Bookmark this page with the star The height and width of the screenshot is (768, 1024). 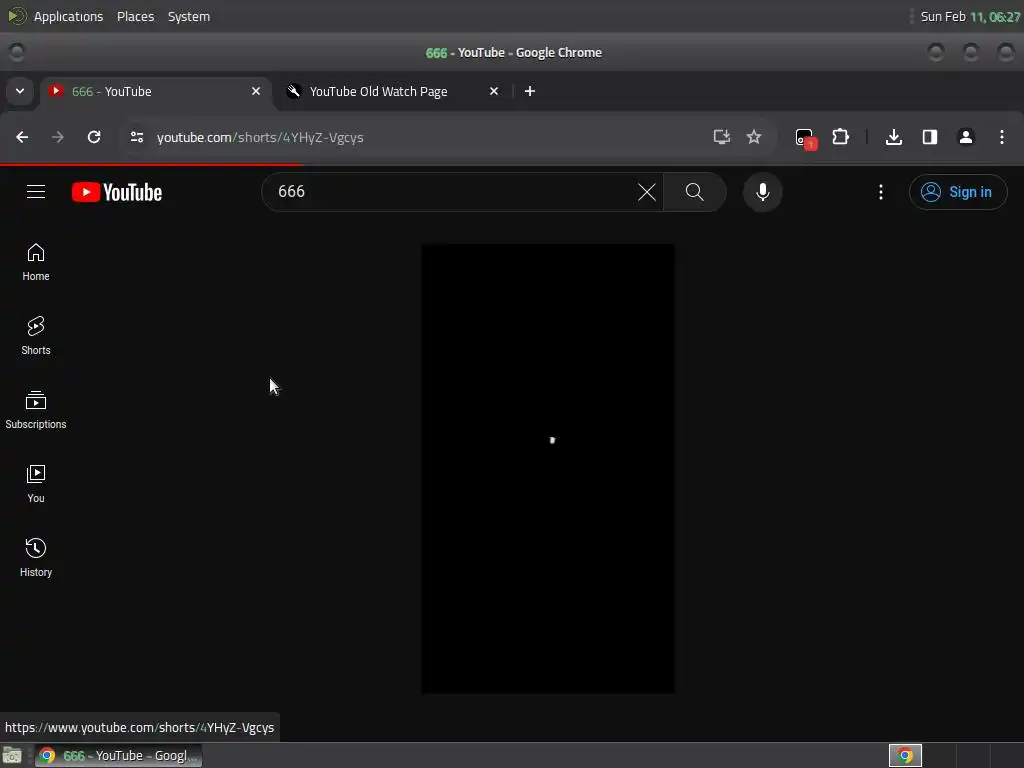point(754,137)
